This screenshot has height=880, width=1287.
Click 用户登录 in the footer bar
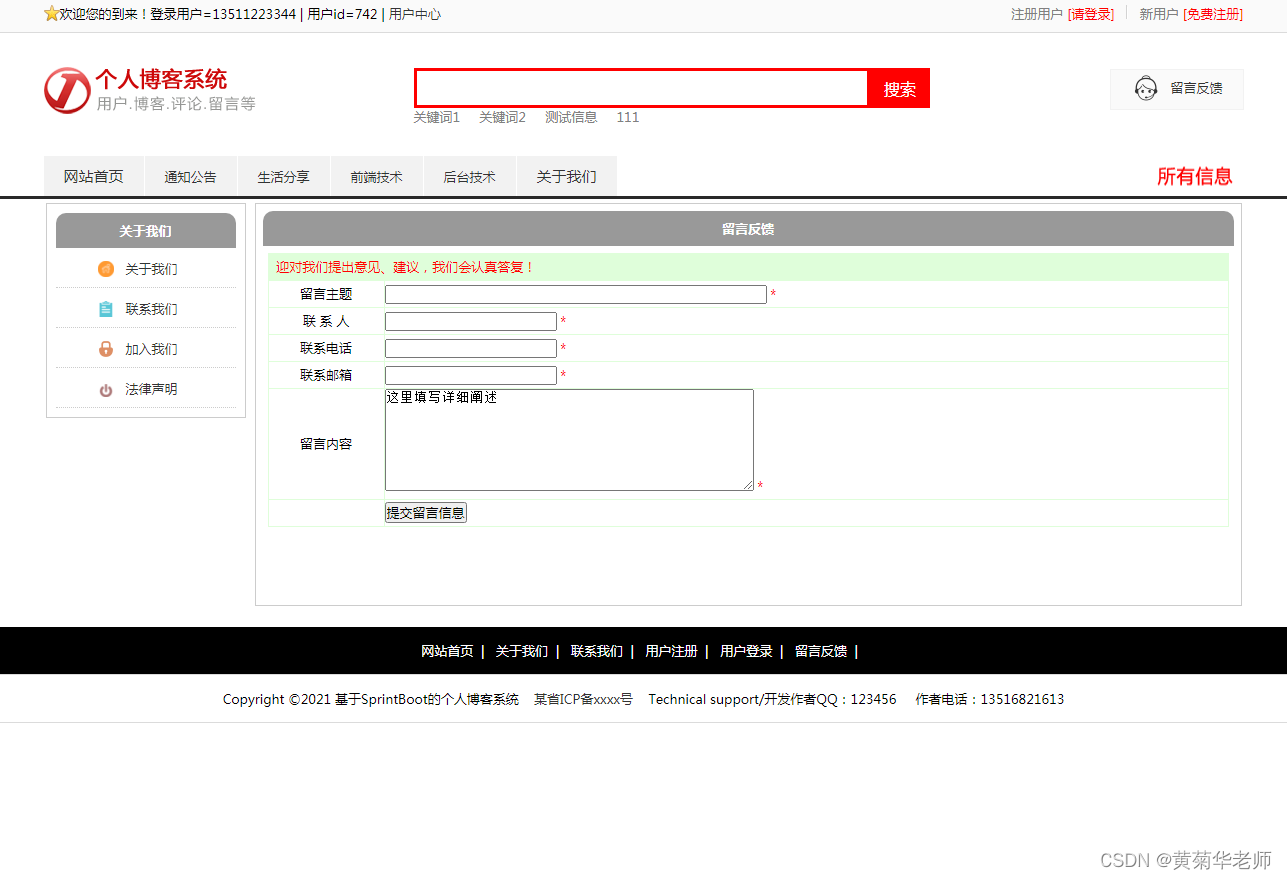(x=746, y=651)
